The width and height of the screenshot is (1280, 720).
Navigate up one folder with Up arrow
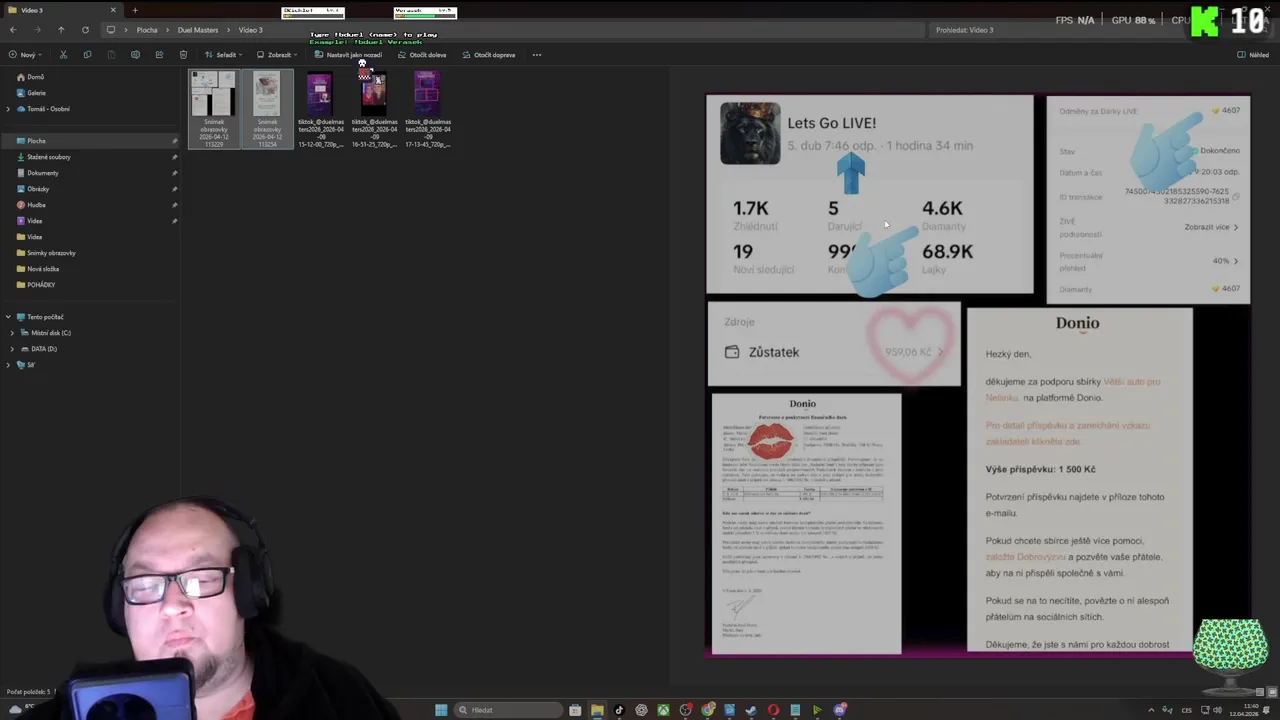[x=61, y=30]
